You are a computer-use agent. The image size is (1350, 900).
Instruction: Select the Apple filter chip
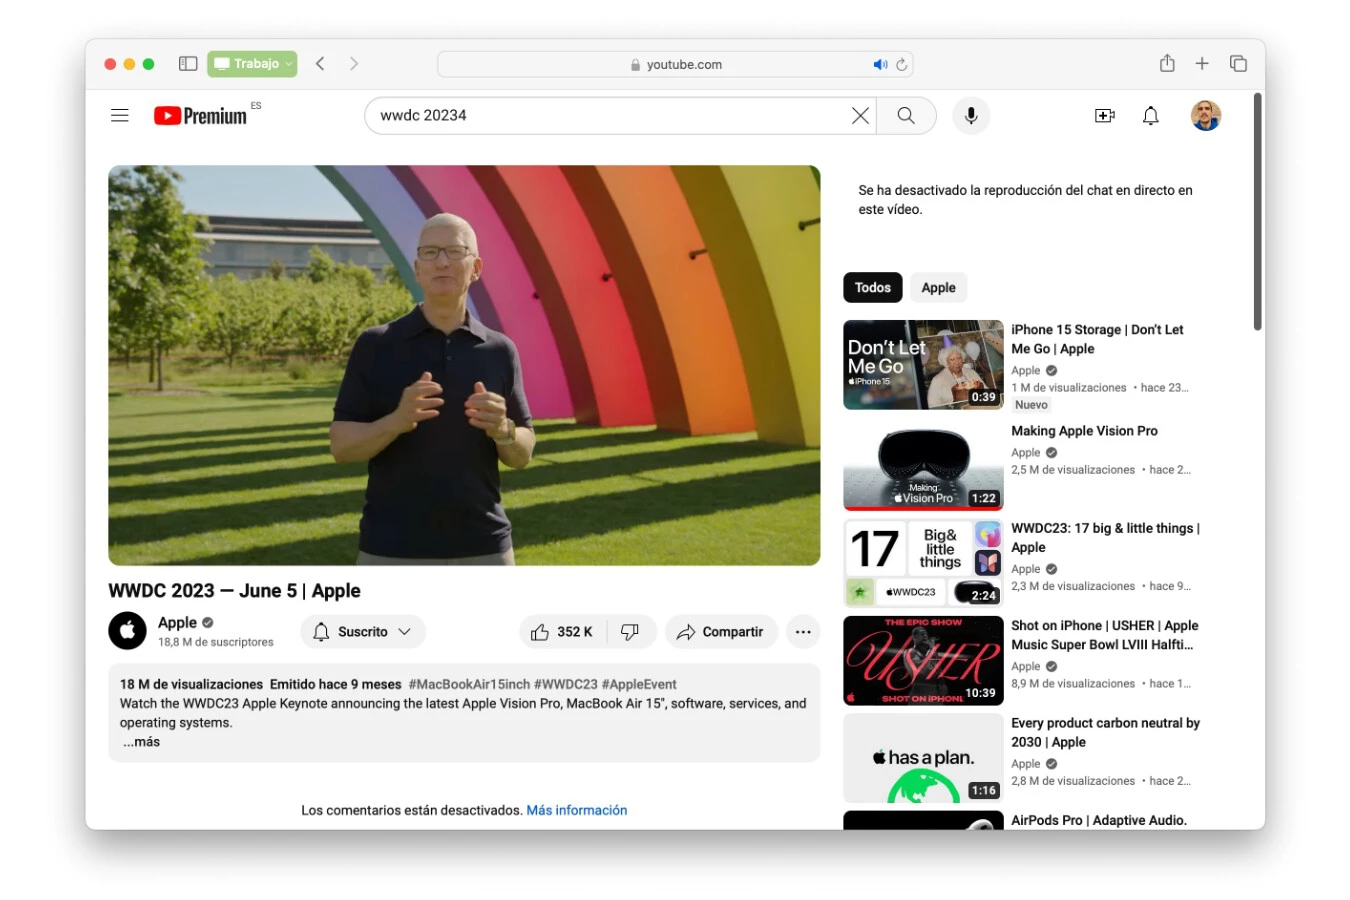pyautogui.click(x=938, y=288)
